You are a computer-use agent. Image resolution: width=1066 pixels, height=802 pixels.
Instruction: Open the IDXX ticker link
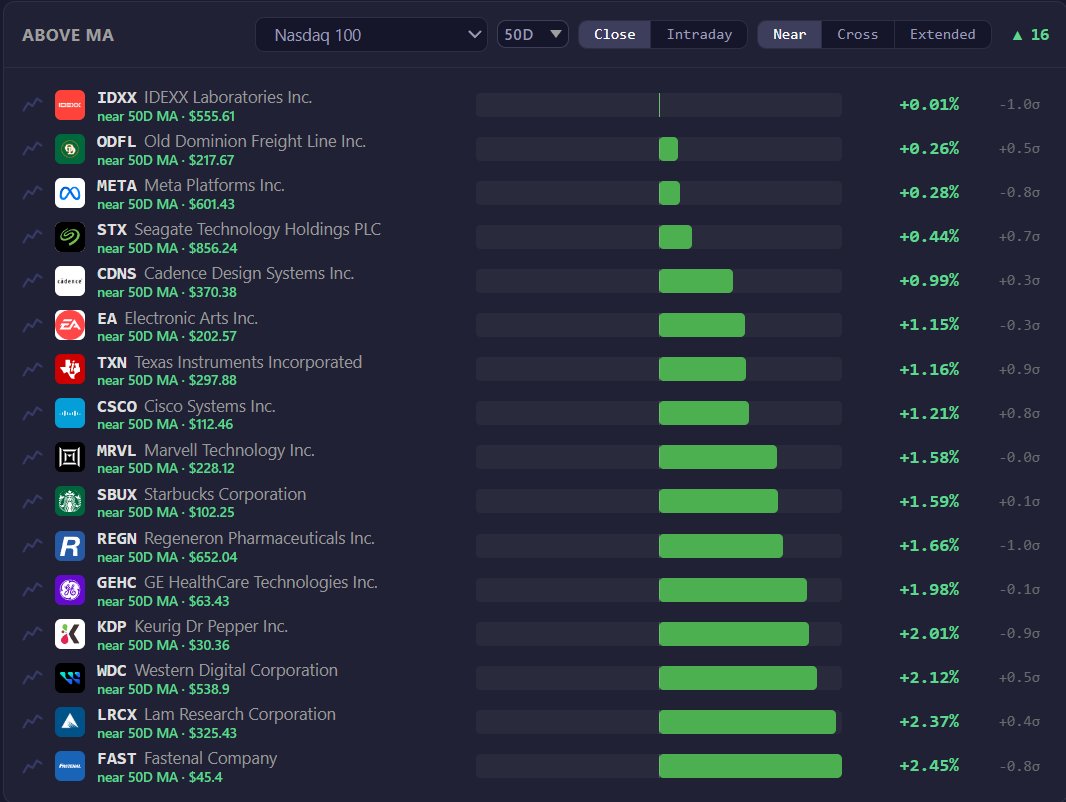point(117,98)
